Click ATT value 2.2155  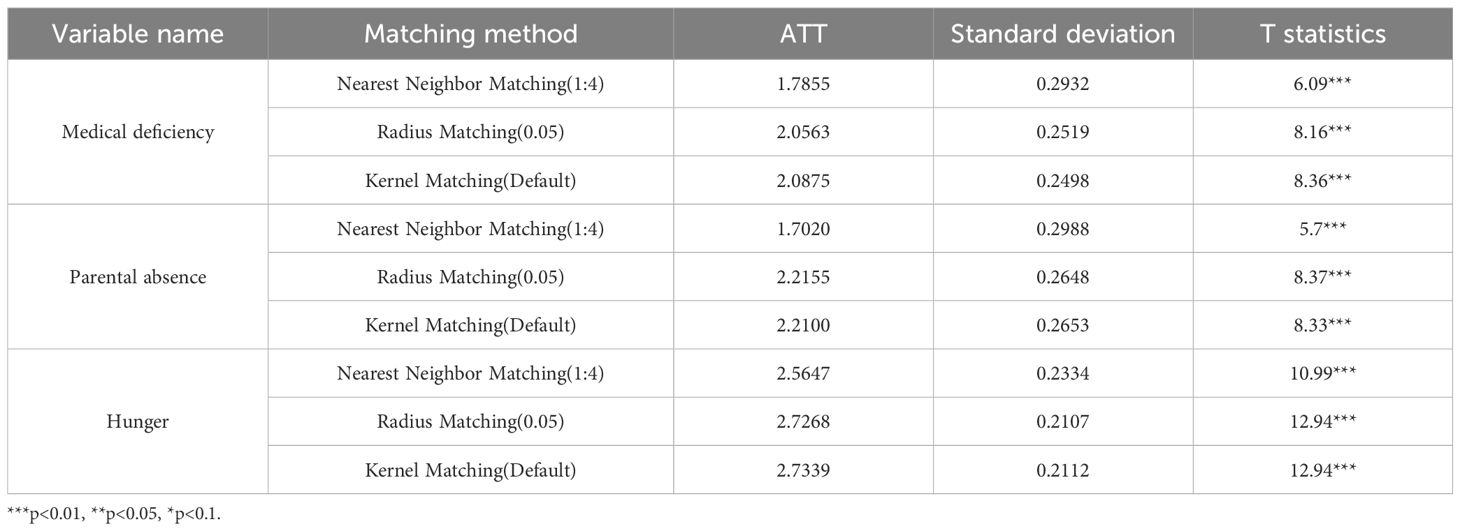pos(802,277)
